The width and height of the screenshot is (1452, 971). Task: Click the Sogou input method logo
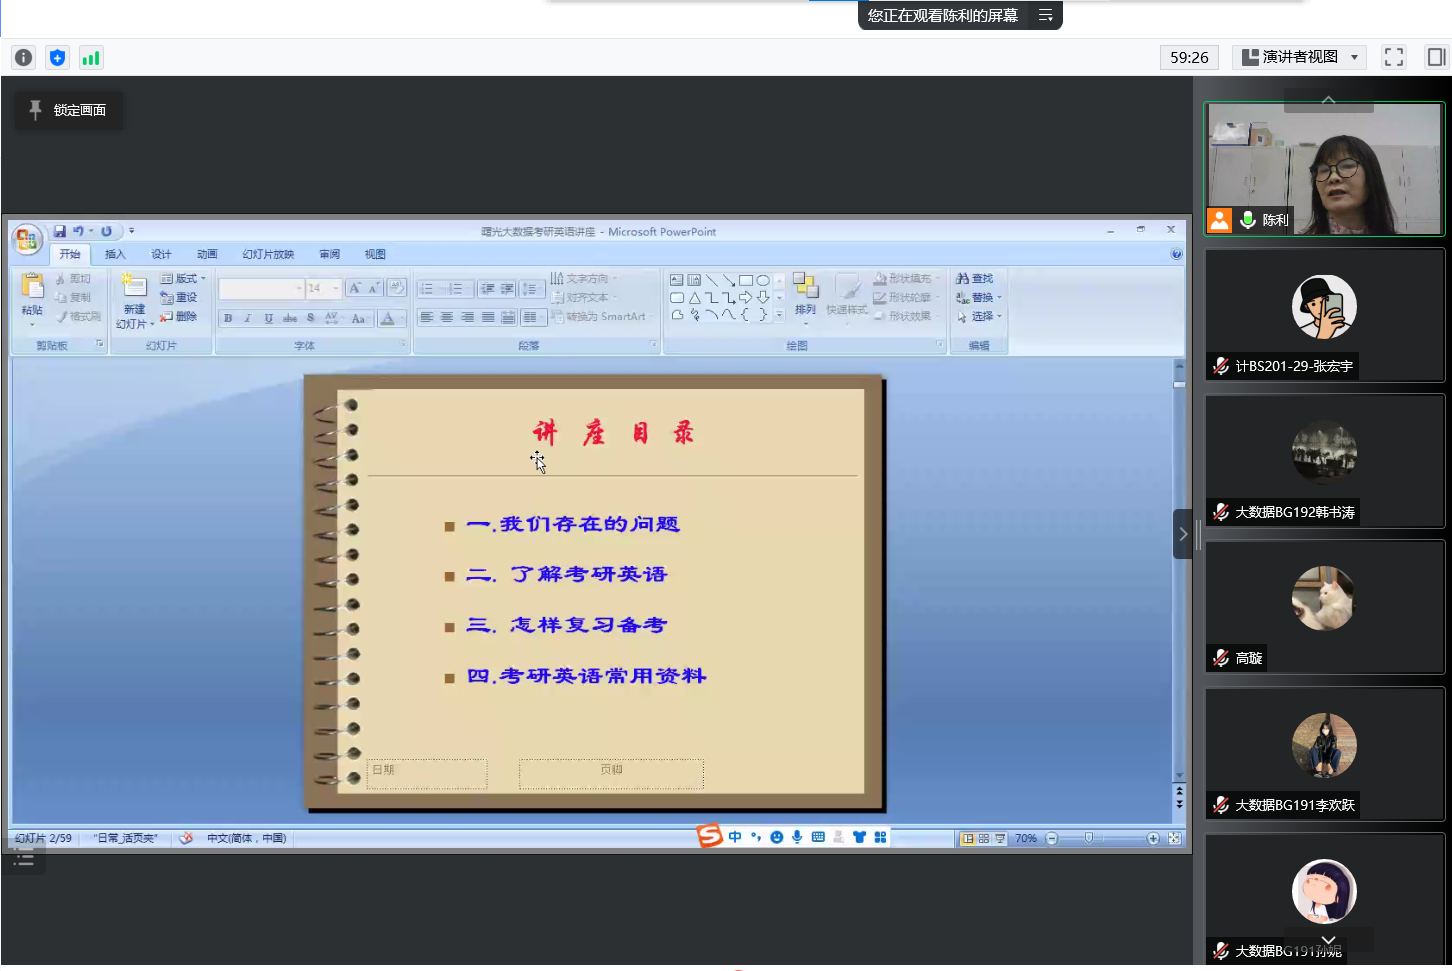point(709,836)
